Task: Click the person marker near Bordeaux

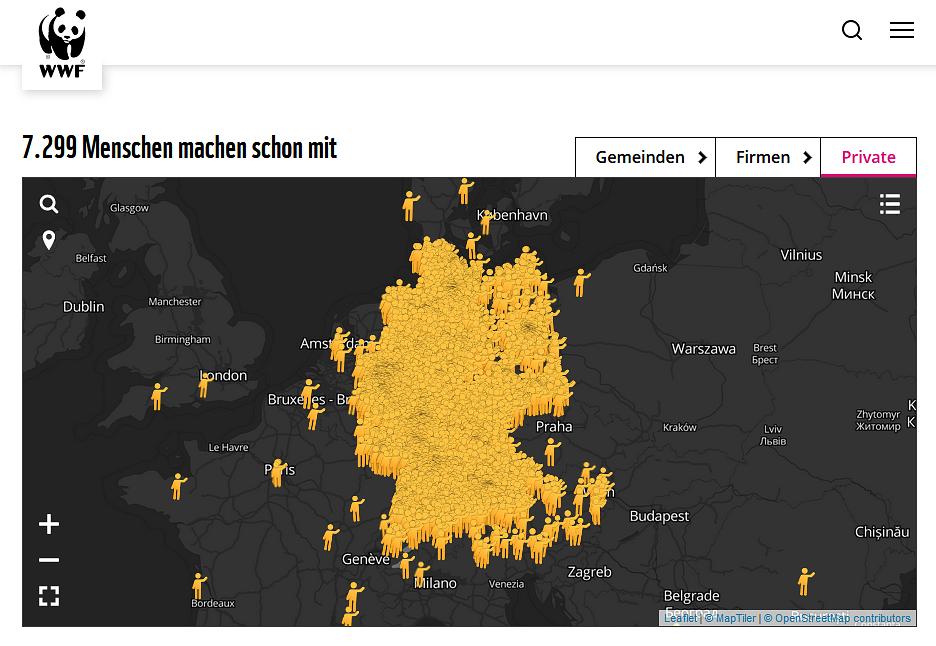Action: point(199,584)
